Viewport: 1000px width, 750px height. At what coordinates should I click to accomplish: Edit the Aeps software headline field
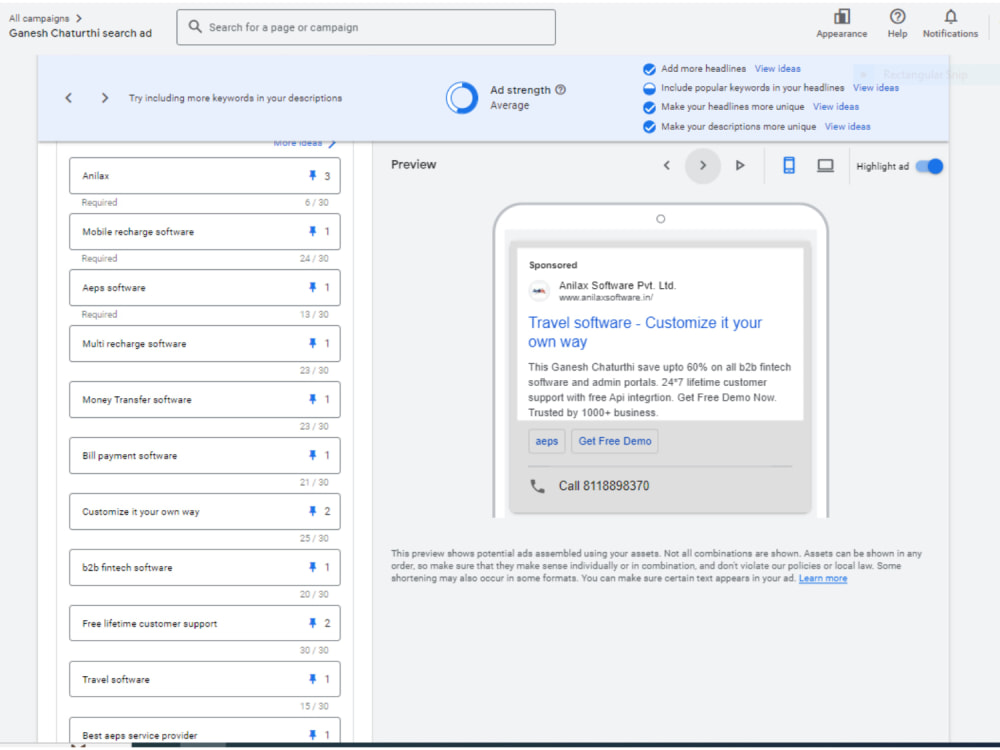205,288
